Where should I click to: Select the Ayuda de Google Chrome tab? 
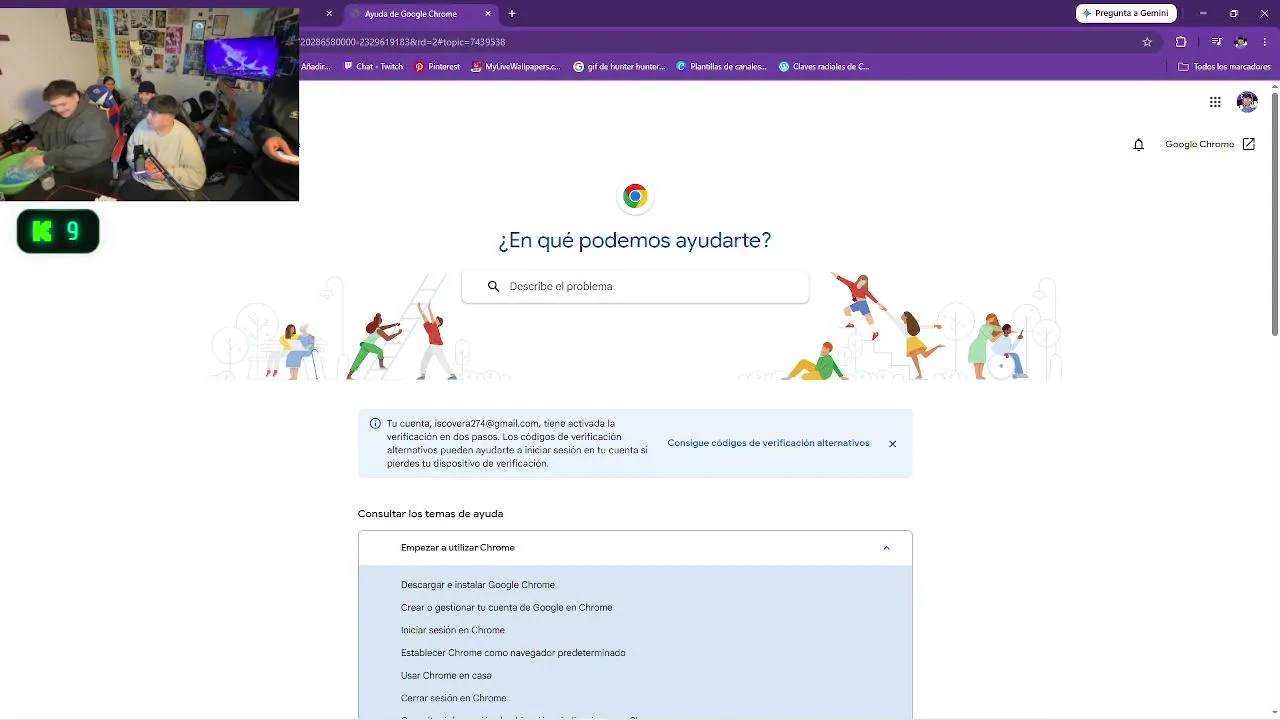click(421, 14)
